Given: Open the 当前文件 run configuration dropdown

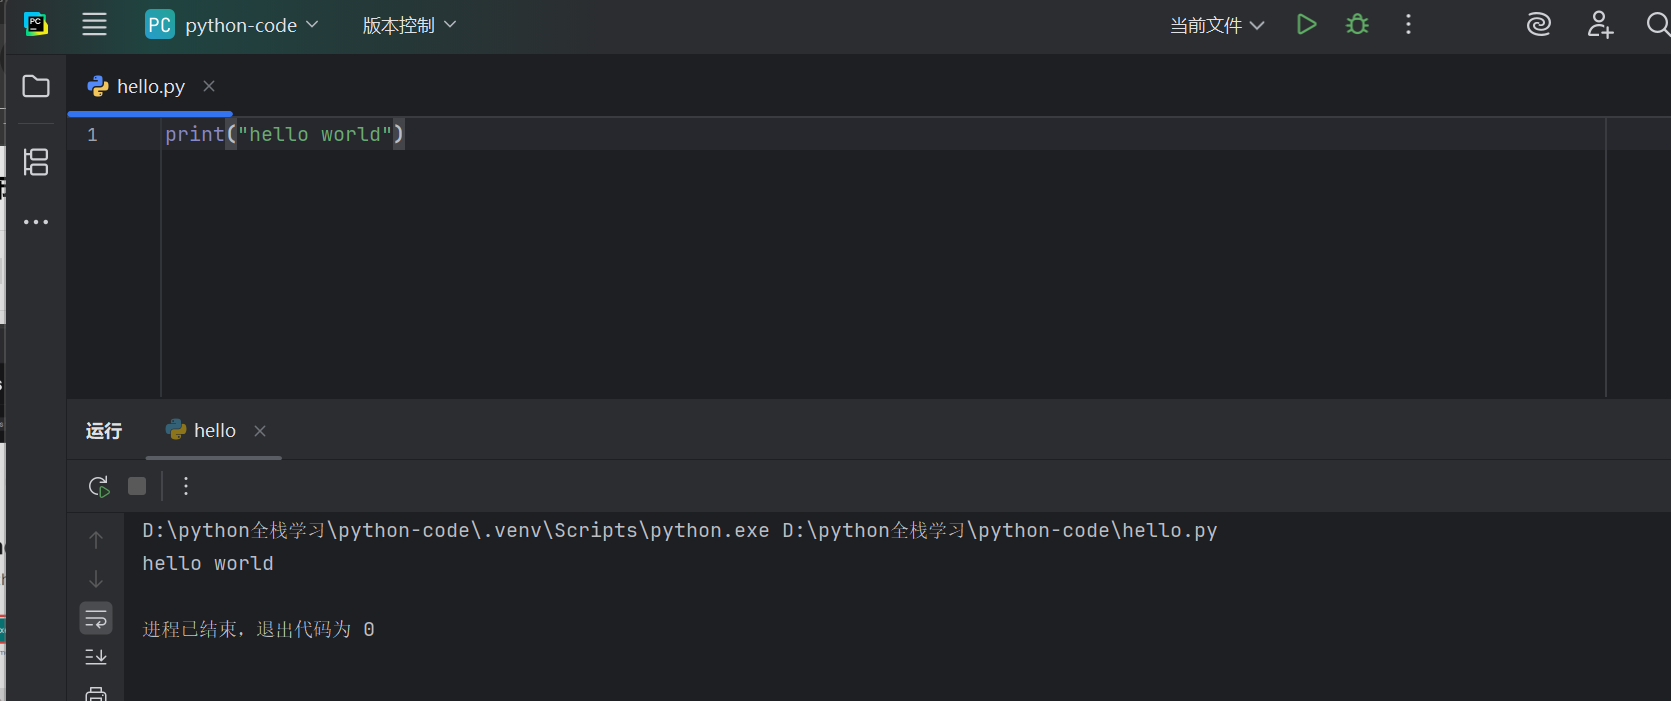Looking at the screenshot, I should point(1217,25).
